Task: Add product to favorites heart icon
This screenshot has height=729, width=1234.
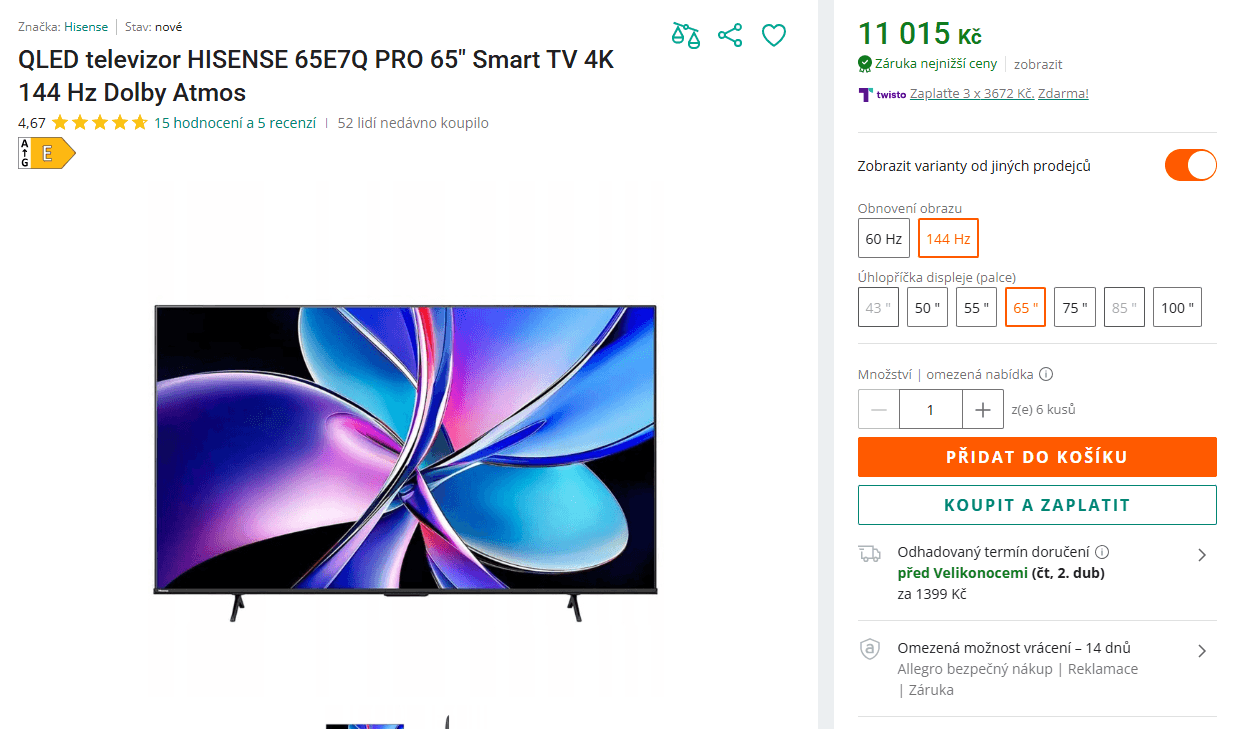Action: click(x=774, y=35)
